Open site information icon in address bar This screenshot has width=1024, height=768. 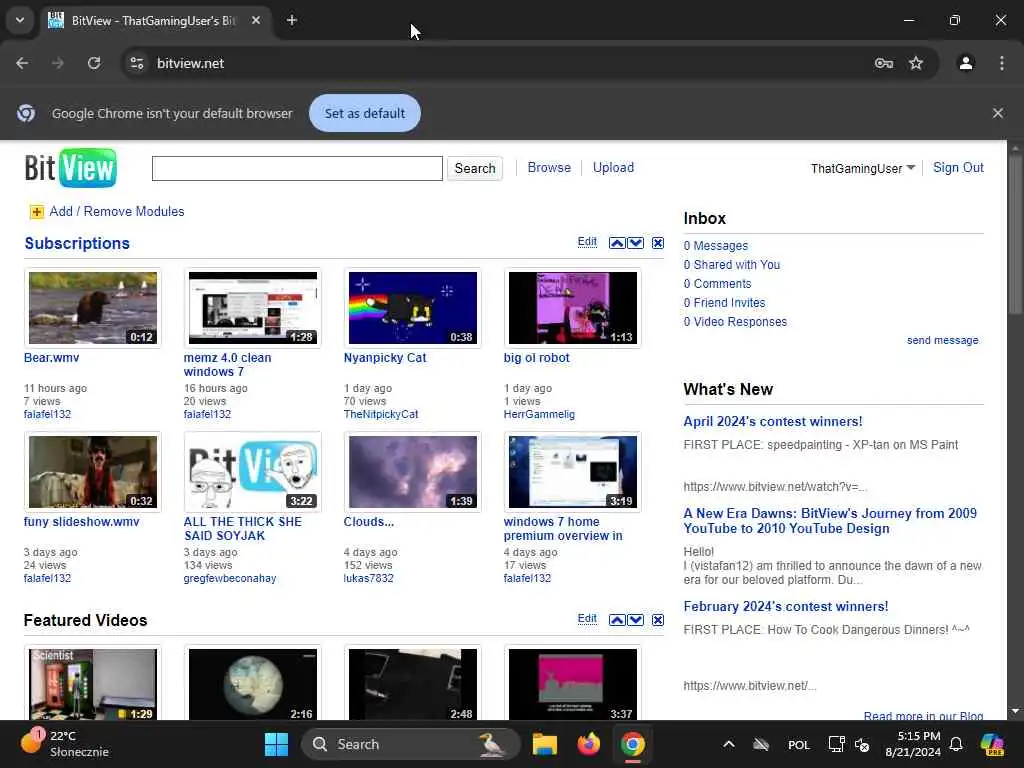137,63
